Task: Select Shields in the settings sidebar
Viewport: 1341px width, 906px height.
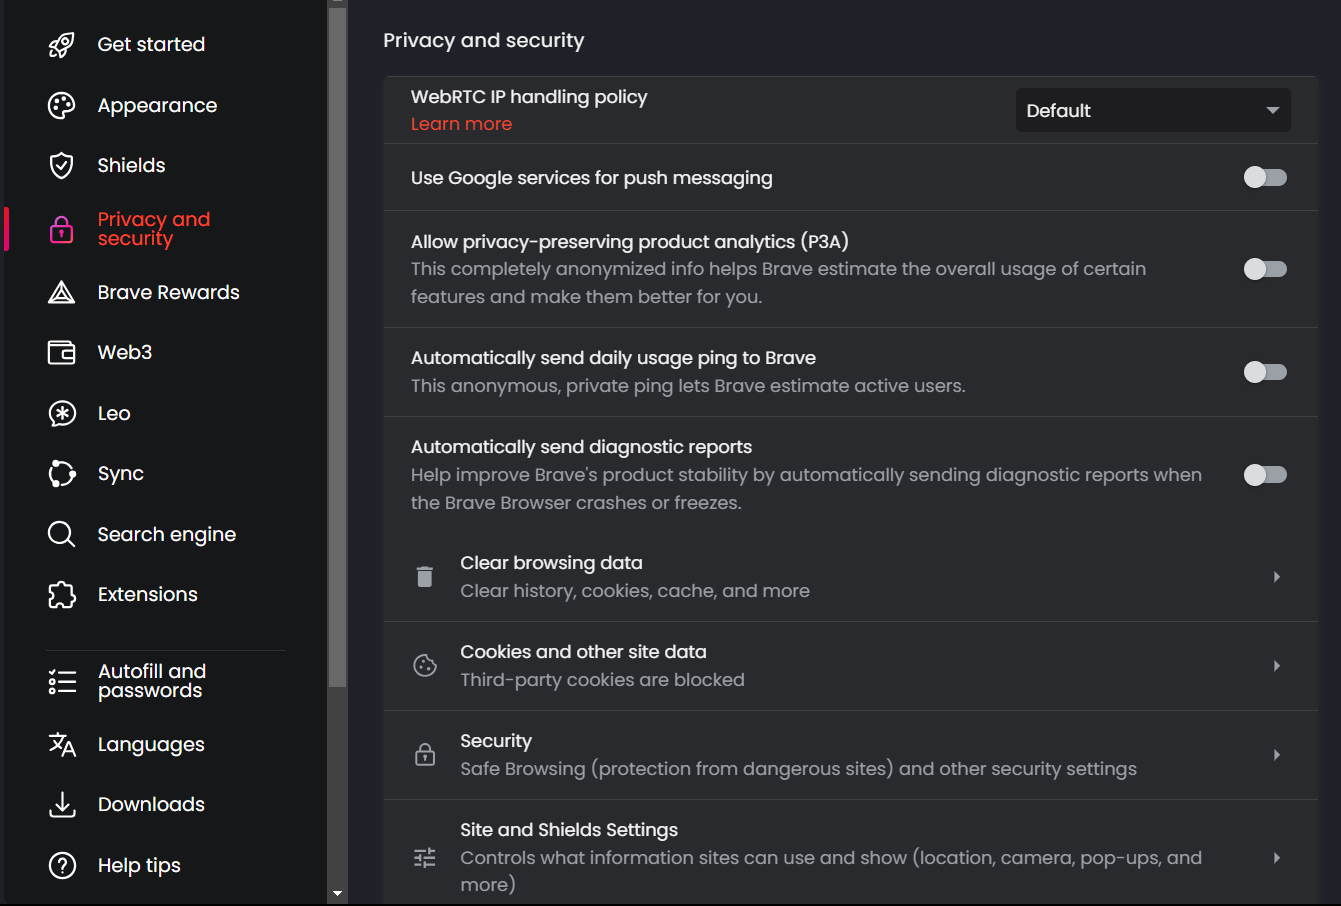Action: coord(131,166)
